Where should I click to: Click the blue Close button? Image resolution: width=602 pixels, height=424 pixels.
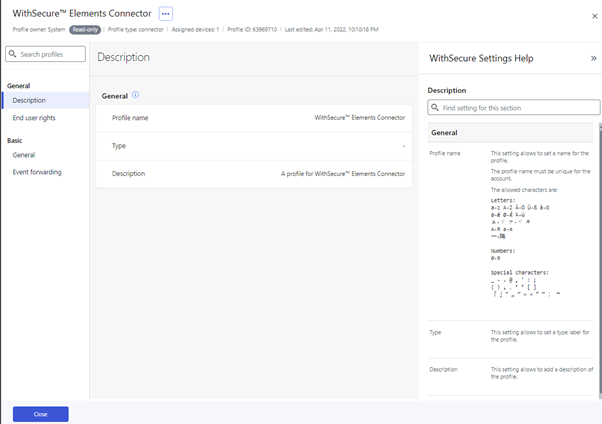click(41, 414)
